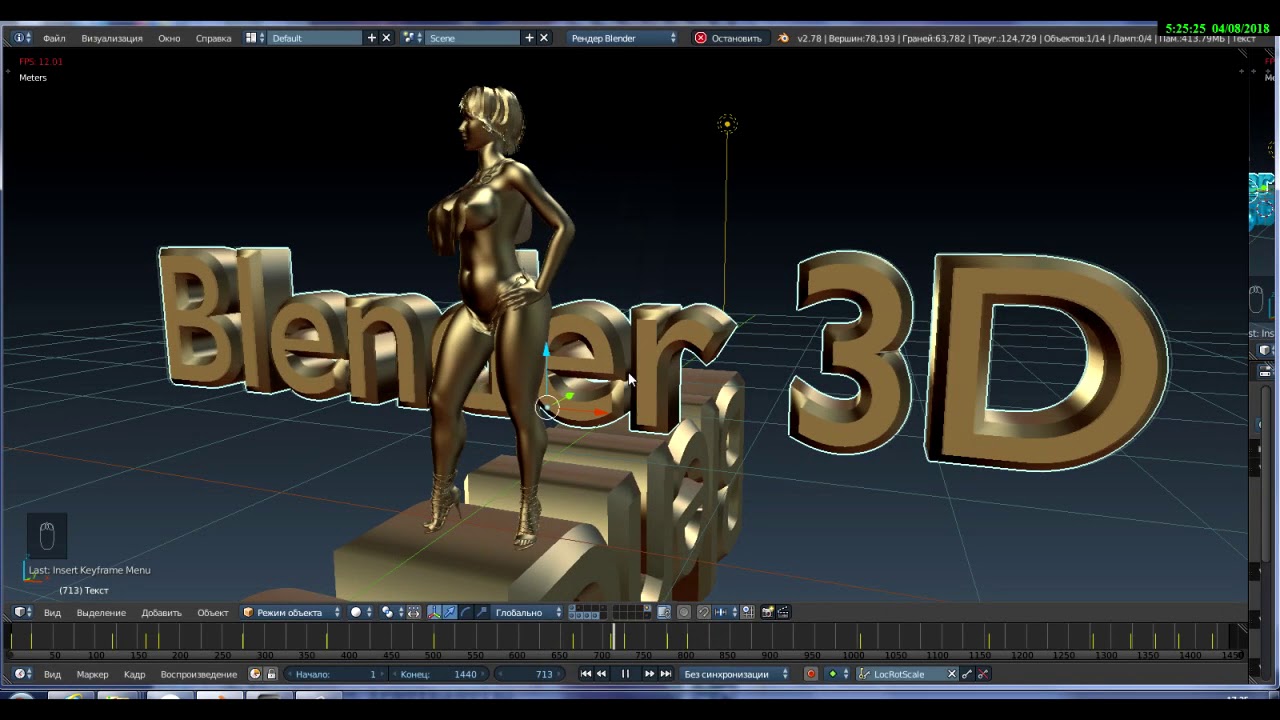Jump to previous keyframe

tap(601, 674)
